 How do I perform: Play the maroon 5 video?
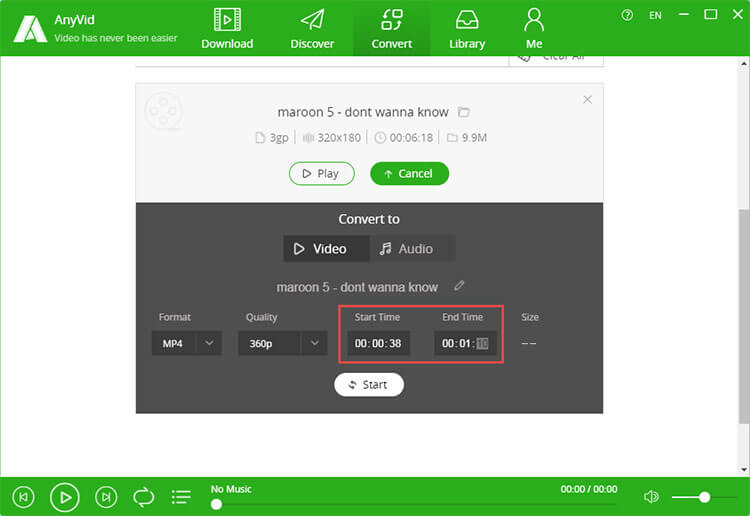(321, 173)
